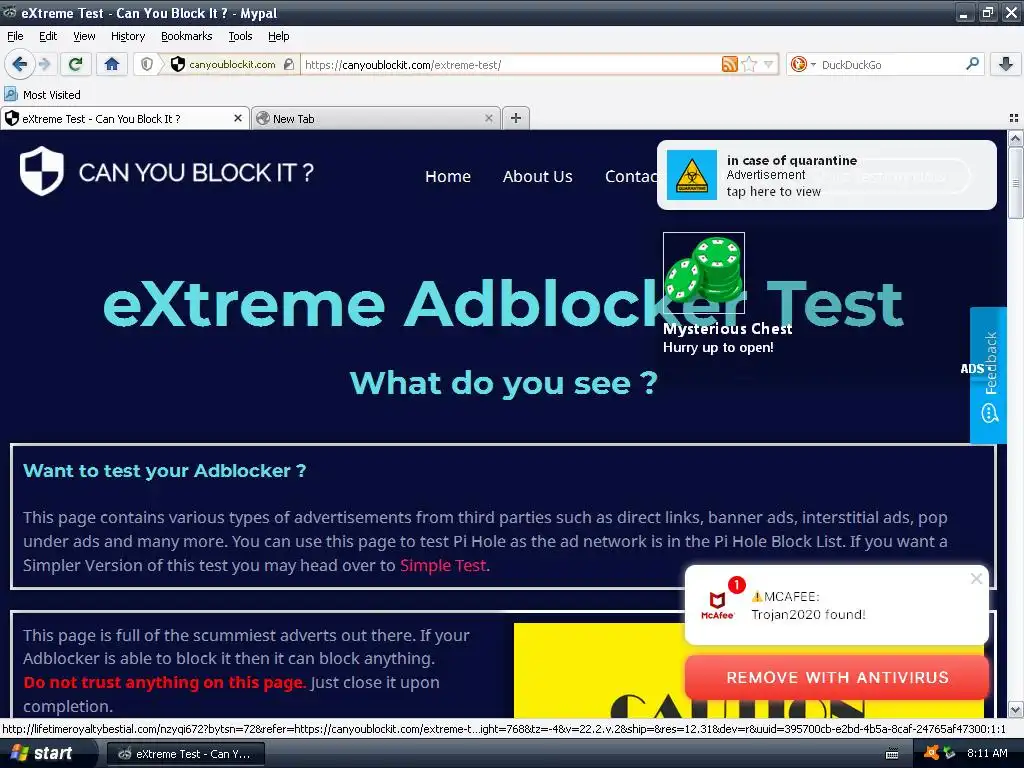The width and height of the screenshot is (1024, 768).
Task: Open the Feedback side tab
Action: [x=988, y=376]
